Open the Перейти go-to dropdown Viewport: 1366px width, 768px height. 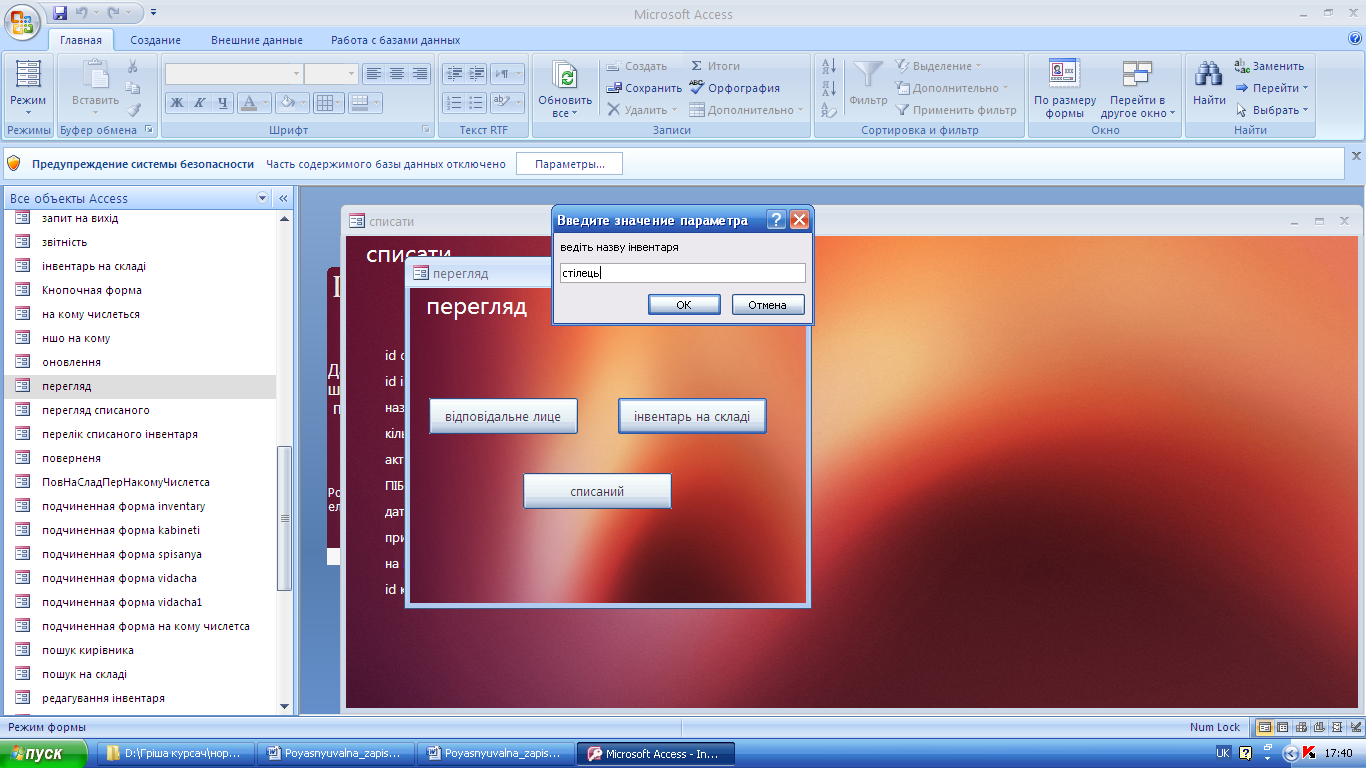click(1271, 88)
